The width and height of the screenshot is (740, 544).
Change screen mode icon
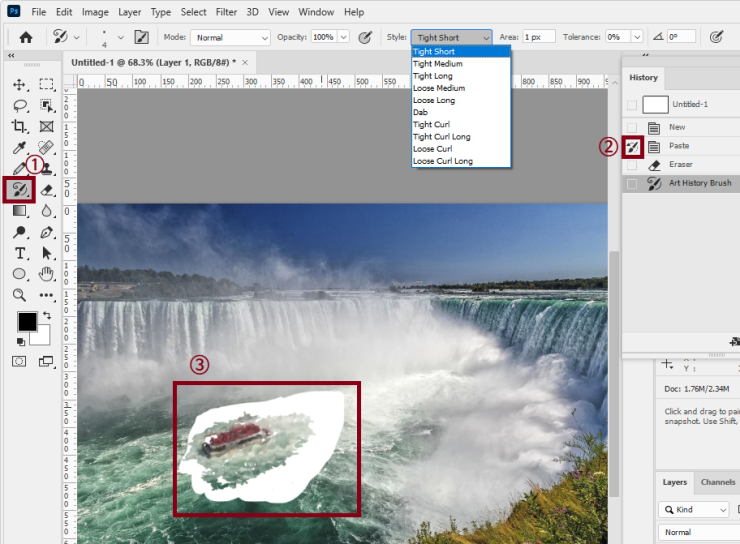pos(46,361)
